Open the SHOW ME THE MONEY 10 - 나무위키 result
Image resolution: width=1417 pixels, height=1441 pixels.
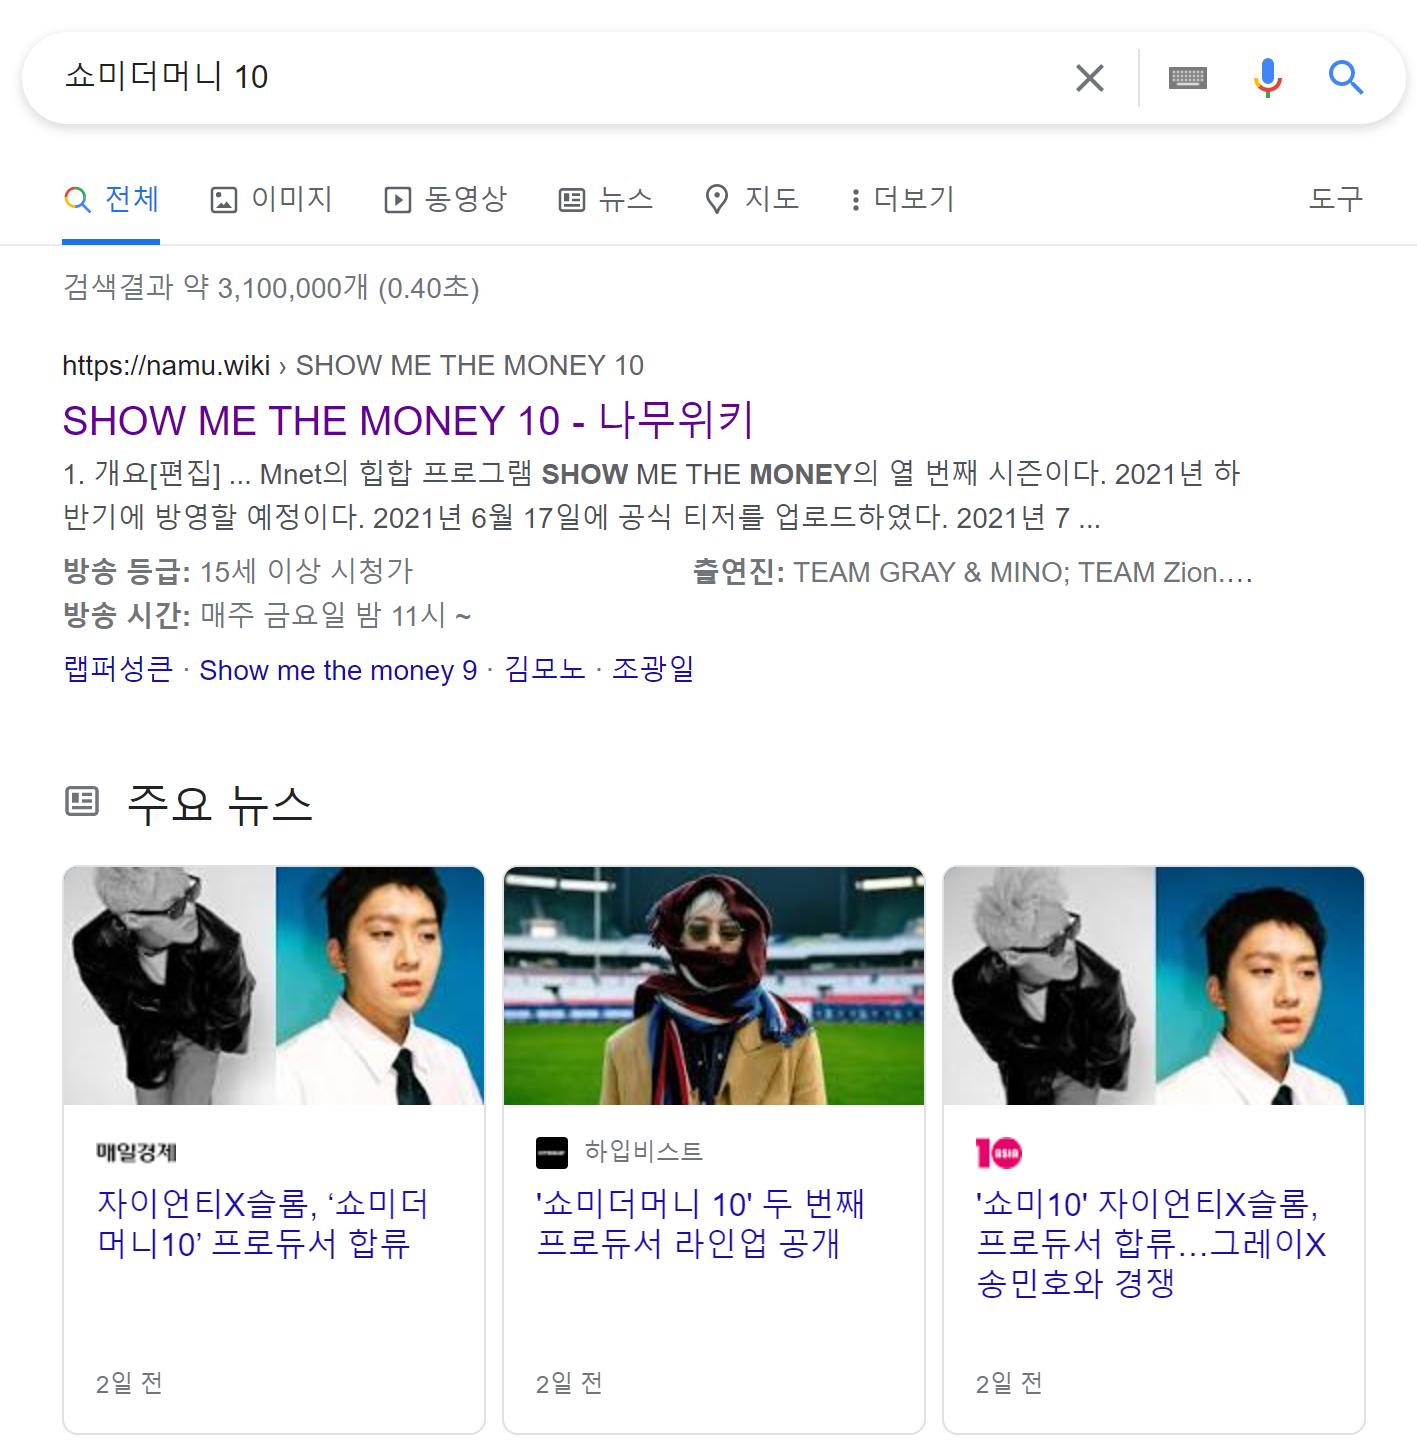point(408,421)
